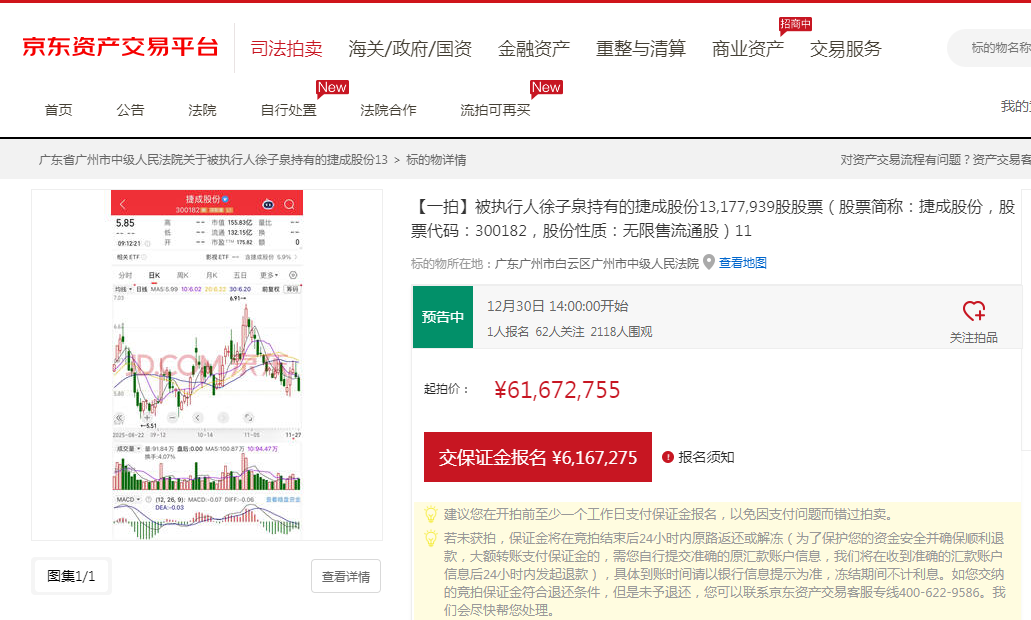Open the 法院 tab
This screenshot has height=620, width=1031.
pyautogui.click(x=202, y=110)
